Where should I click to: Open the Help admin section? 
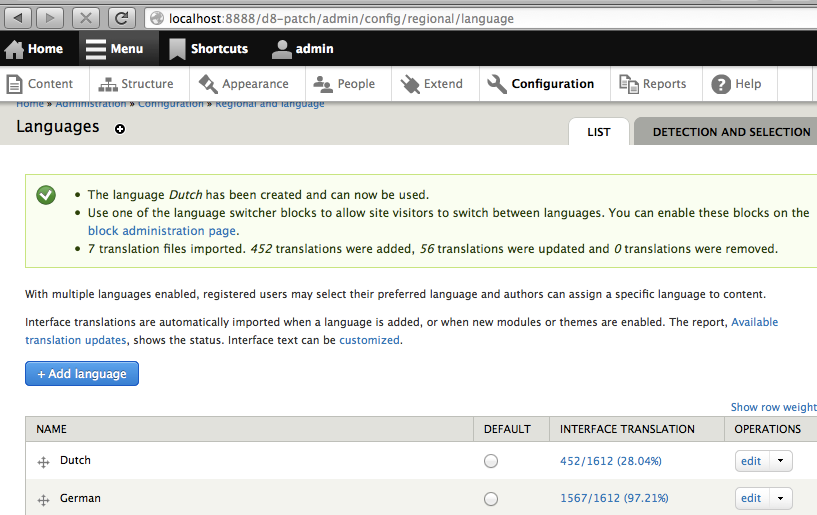point(740,84)
